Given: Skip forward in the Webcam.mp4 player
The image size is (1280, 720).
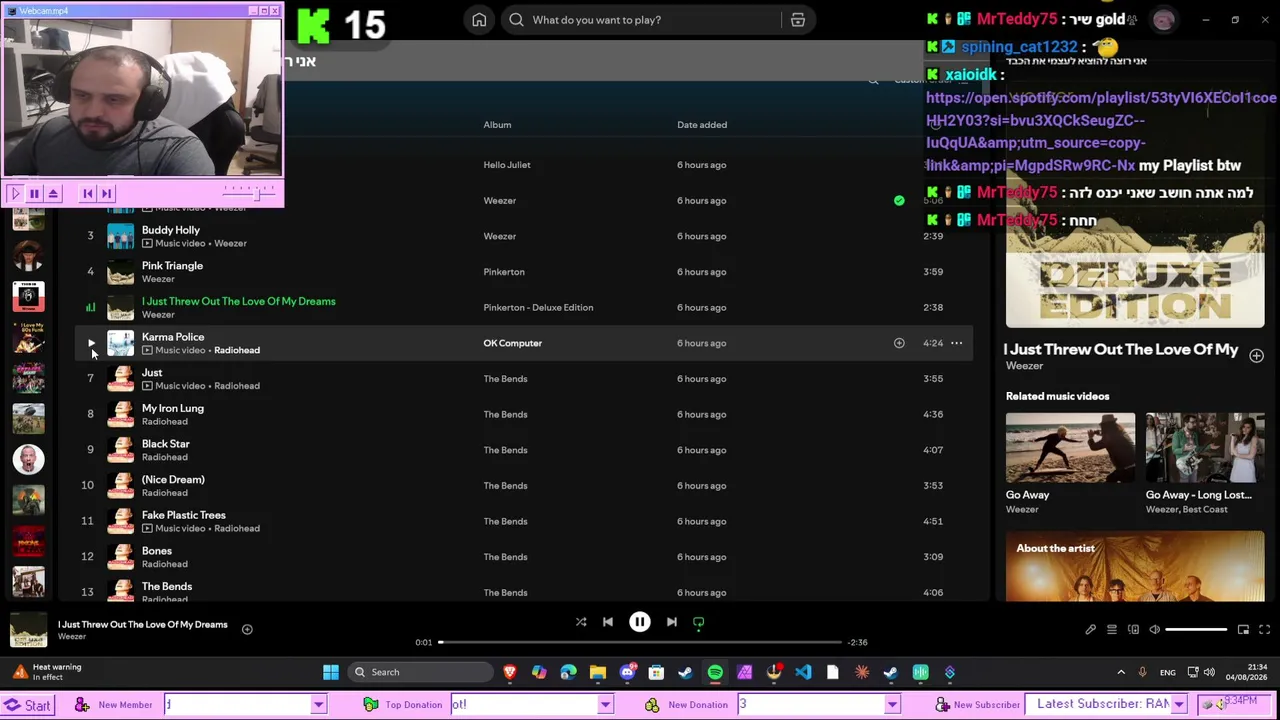Looking at the screenshot, I should 106,194.
